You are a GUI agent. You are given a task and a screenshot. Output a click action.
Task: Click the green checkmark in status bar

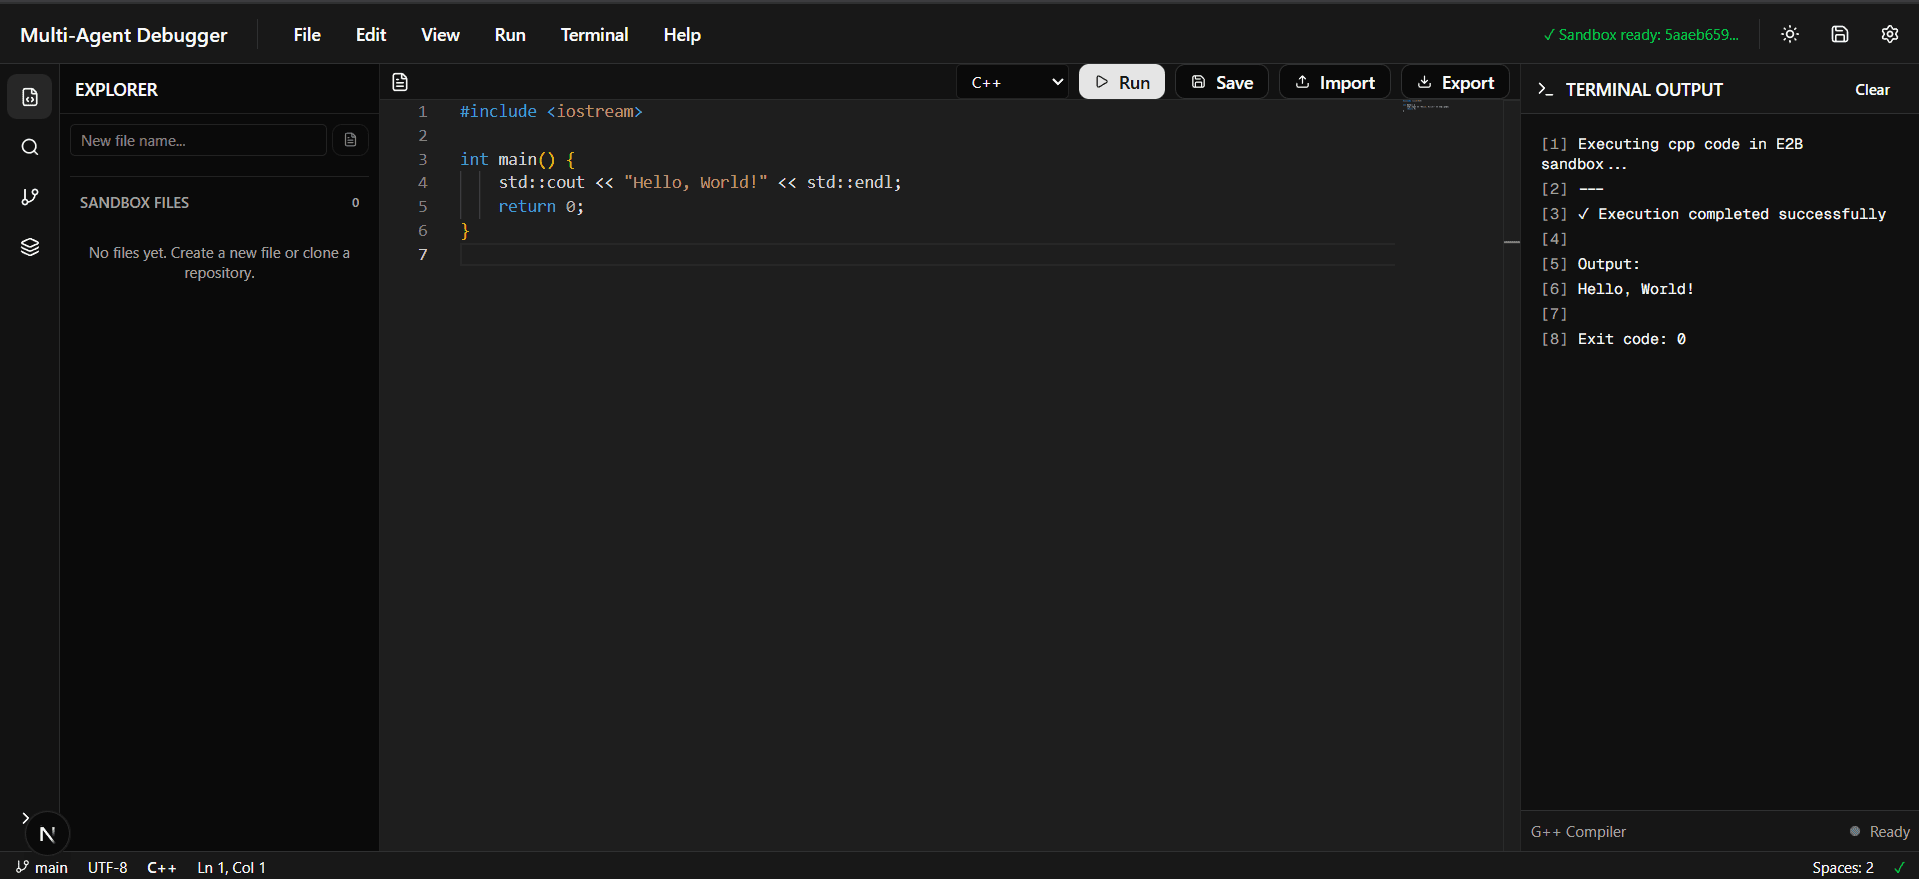point(1899,867)
